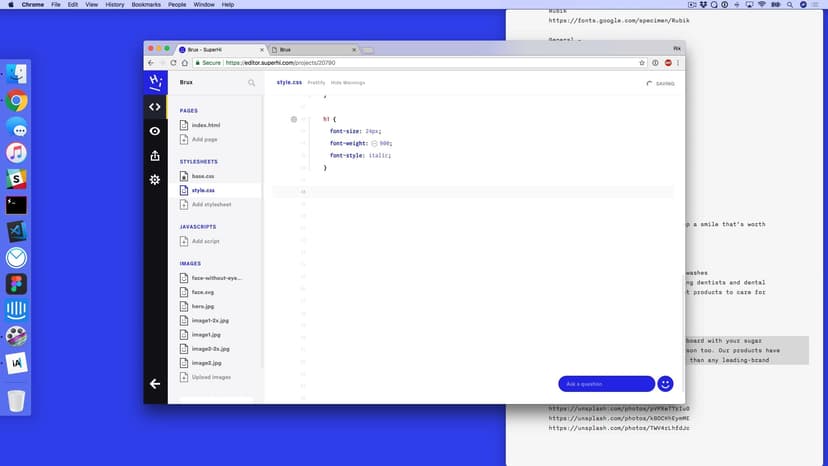This screenshot has width=828, height=466.
Task: Open index.html in the Pages list
Action: tap(205, 125)
